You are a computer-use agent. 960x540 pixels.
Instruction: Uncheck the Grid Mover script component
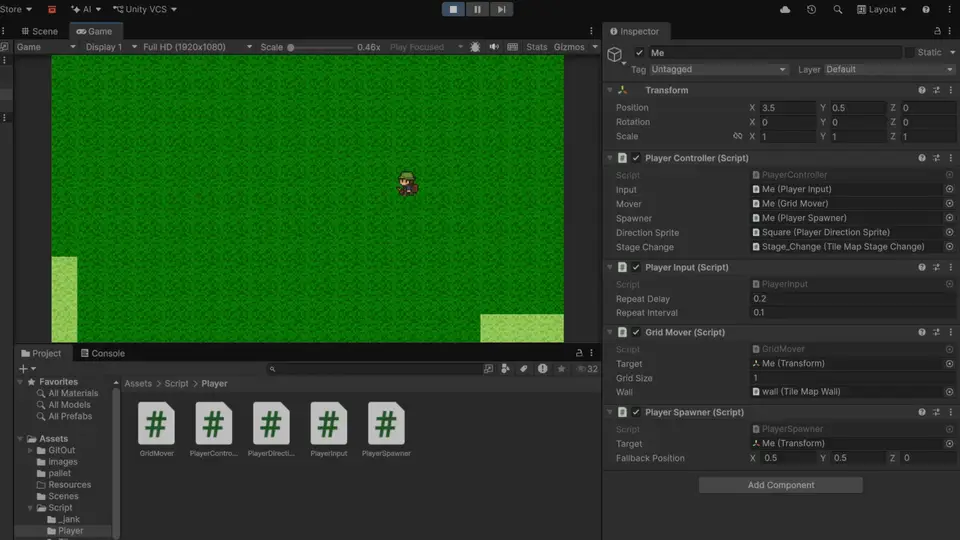[x=636, y=332]
